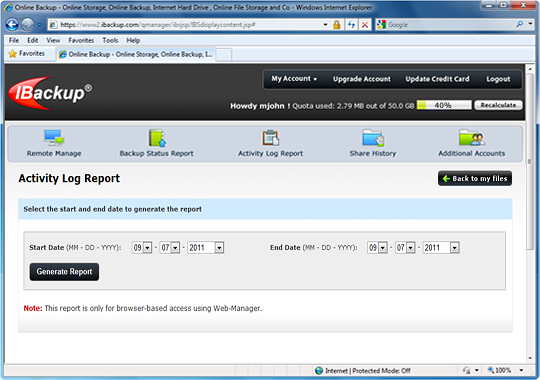540x380 pixels.
Task: Click the security lock icon in address bar
Action: coord(336,24)
